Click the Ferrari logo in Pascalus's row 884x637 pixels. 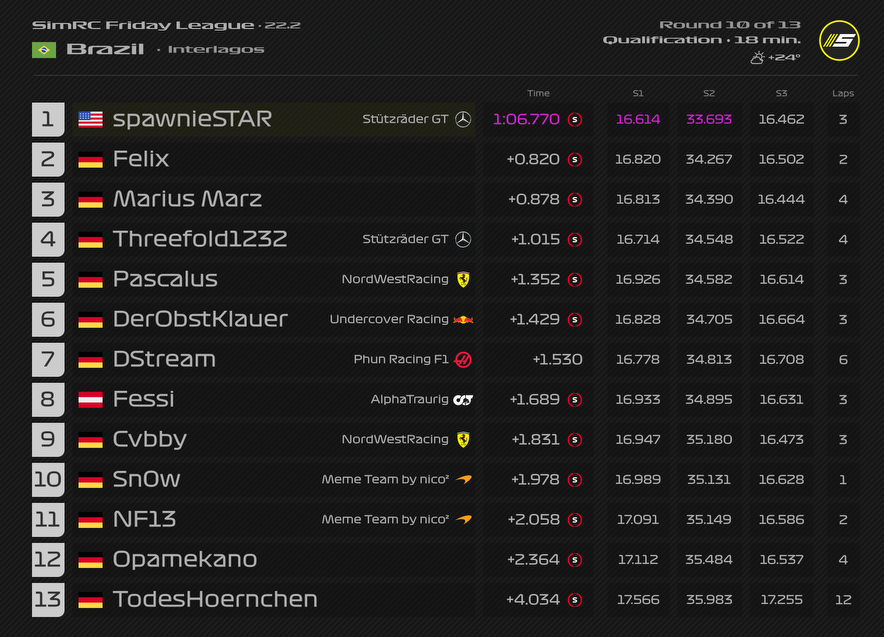click(x=463, y=279)
